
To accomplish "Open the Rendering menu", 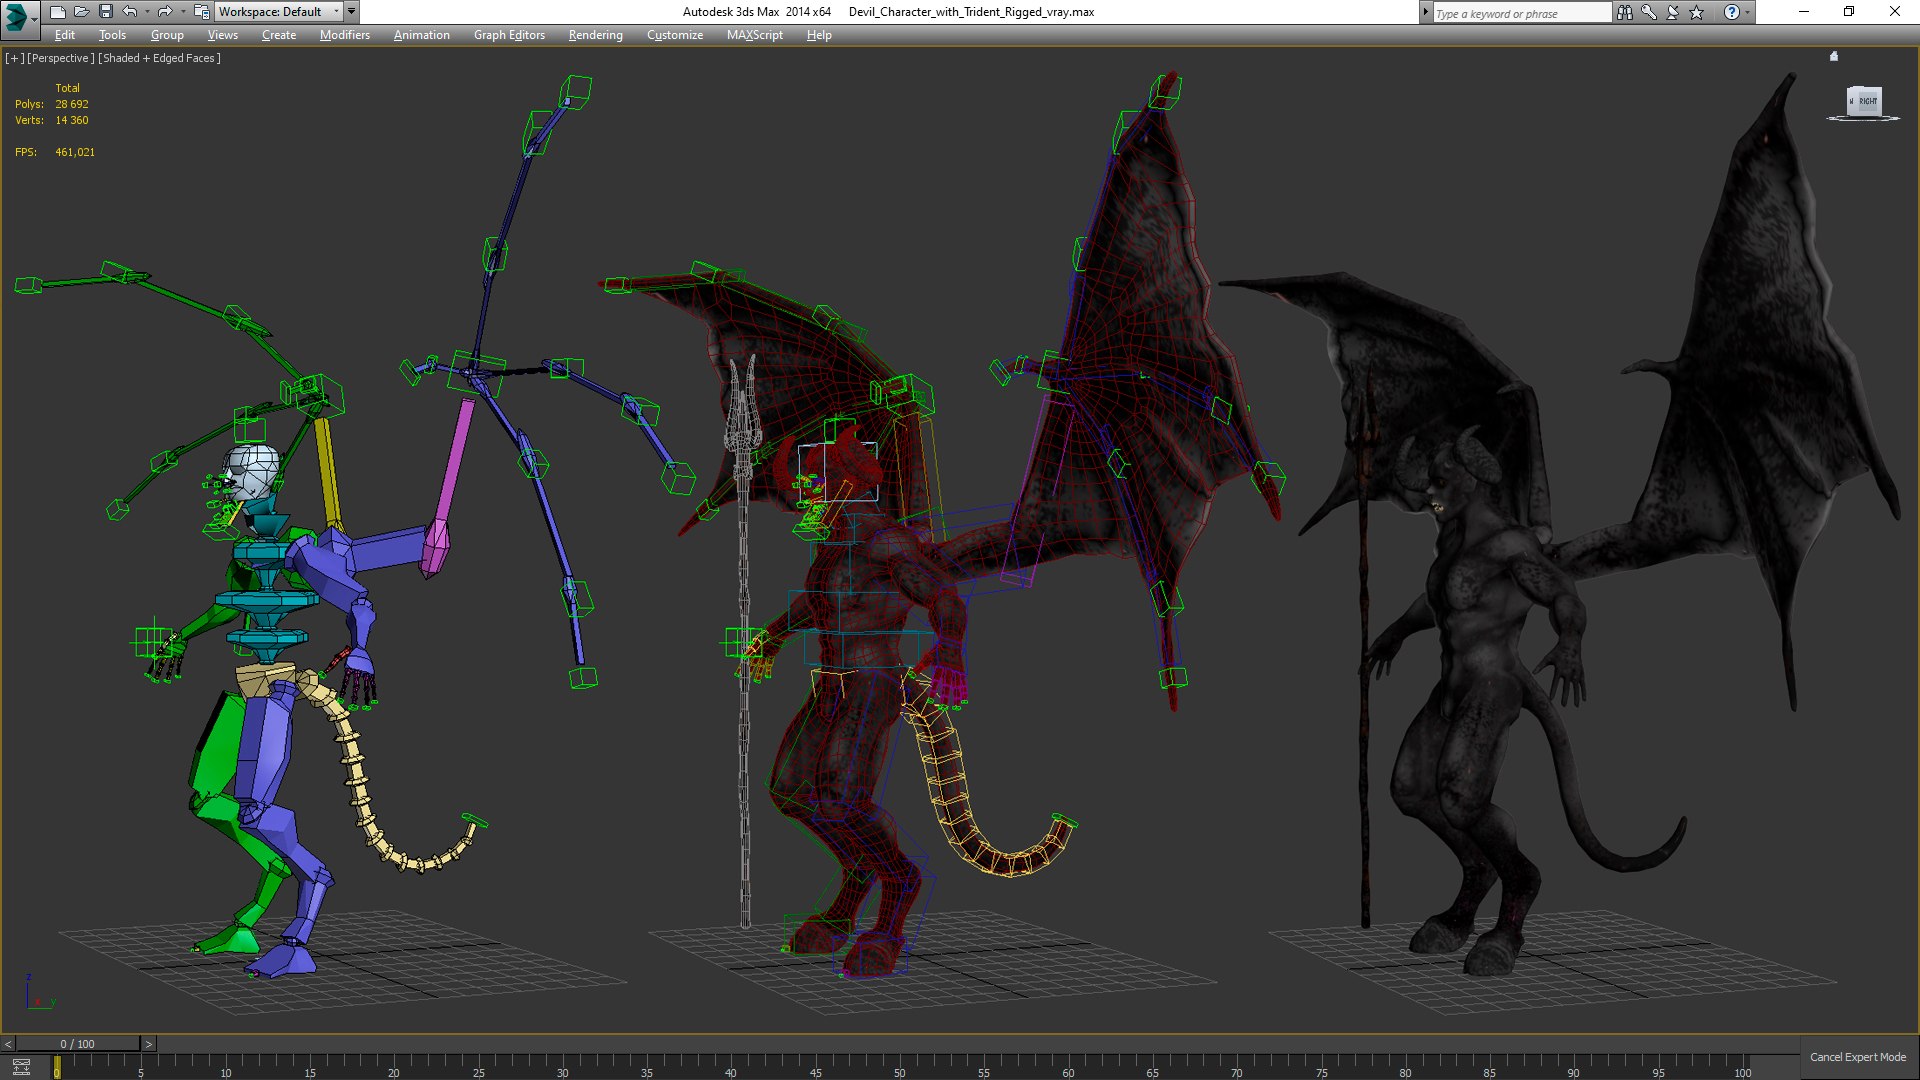I will [x=596, y=35].
